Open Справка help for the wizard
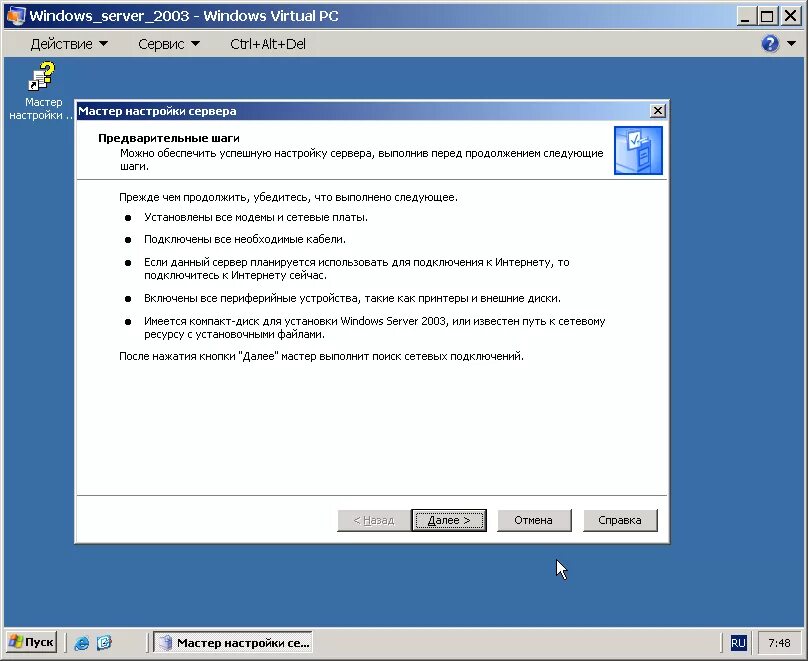The height and width of the screenshot is (661, 808). click(620, 520)
